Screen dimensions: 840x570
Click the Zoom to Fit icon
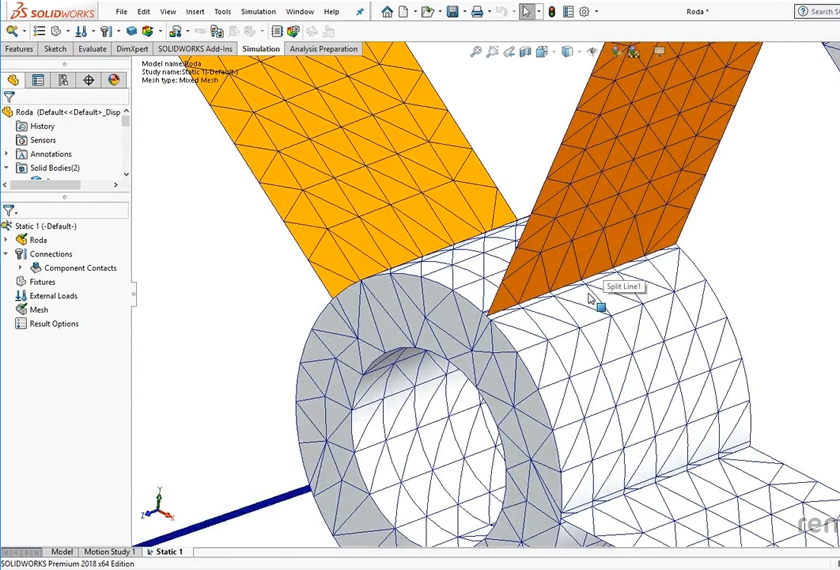click(x=476, y=52)
